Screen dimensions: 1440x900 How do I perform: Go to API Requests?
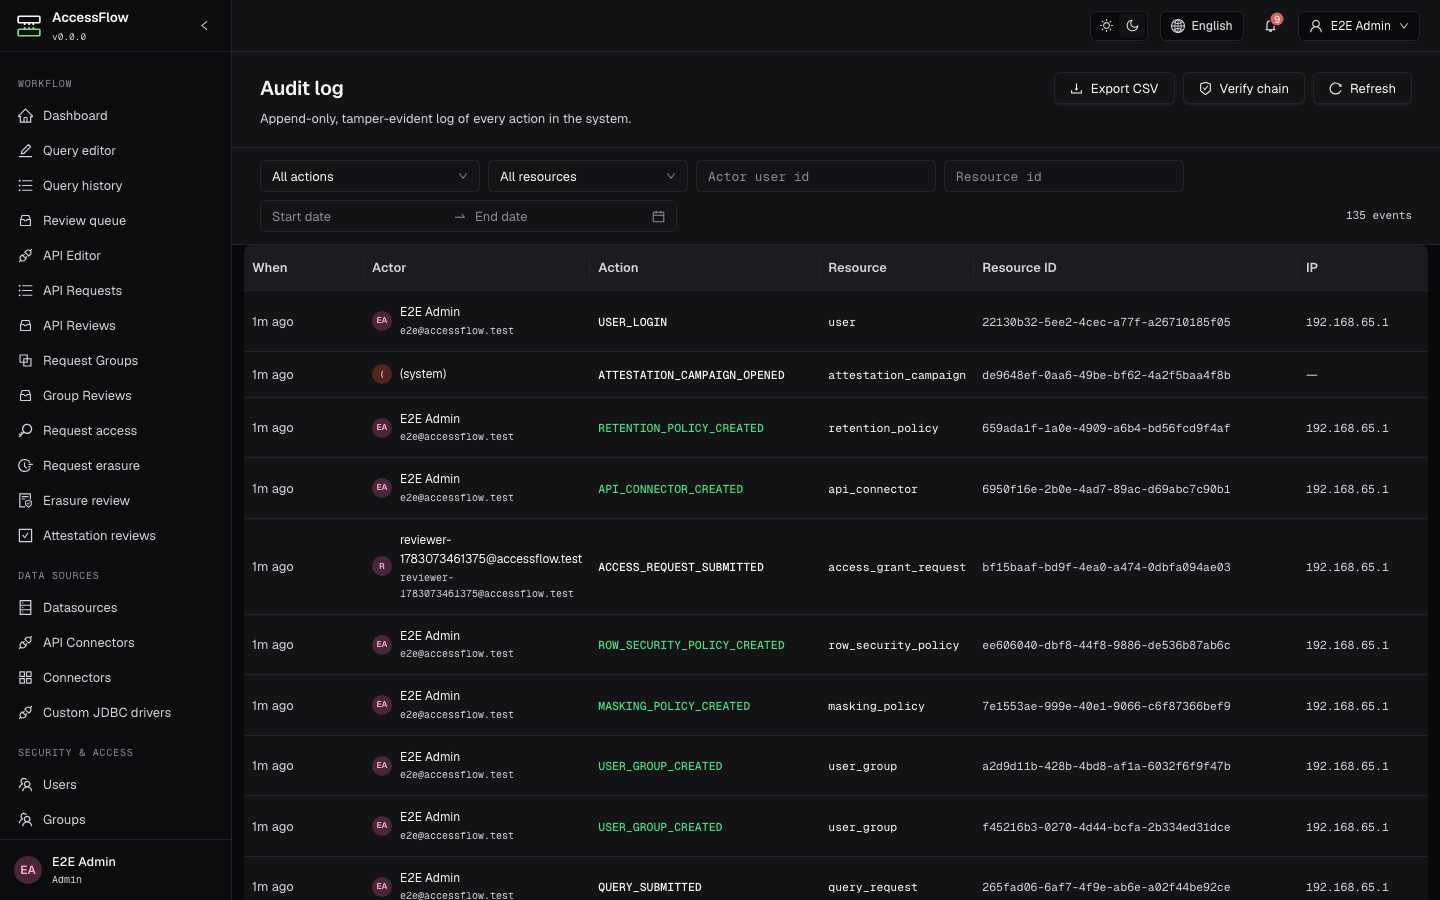115,291
